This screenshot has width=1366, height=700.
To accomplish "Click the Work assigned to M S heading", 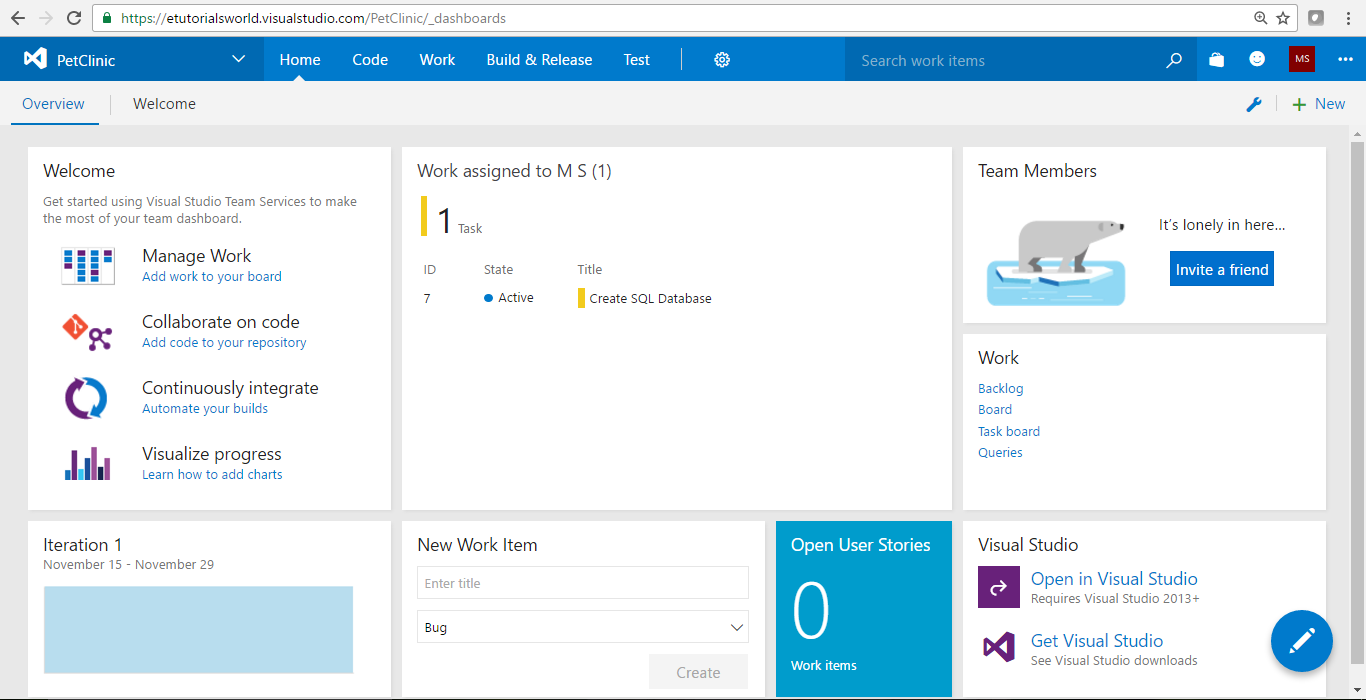I will tap(514, 171).
